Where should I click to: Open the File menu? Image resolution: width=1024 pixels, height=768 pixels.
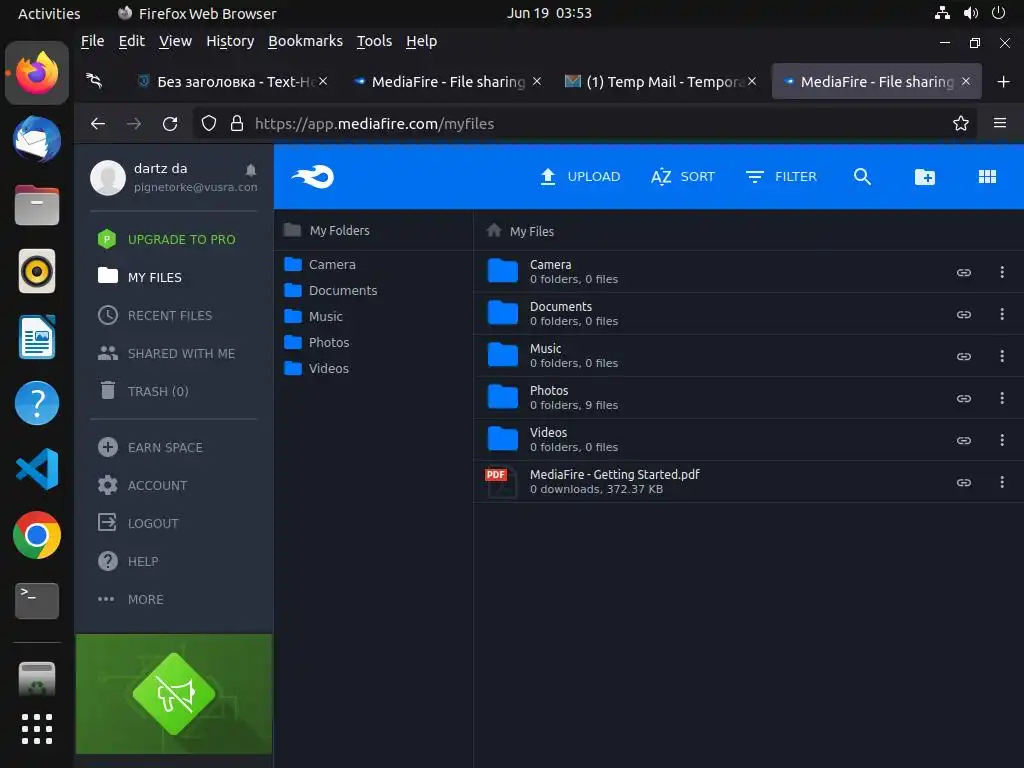point(92,41)
